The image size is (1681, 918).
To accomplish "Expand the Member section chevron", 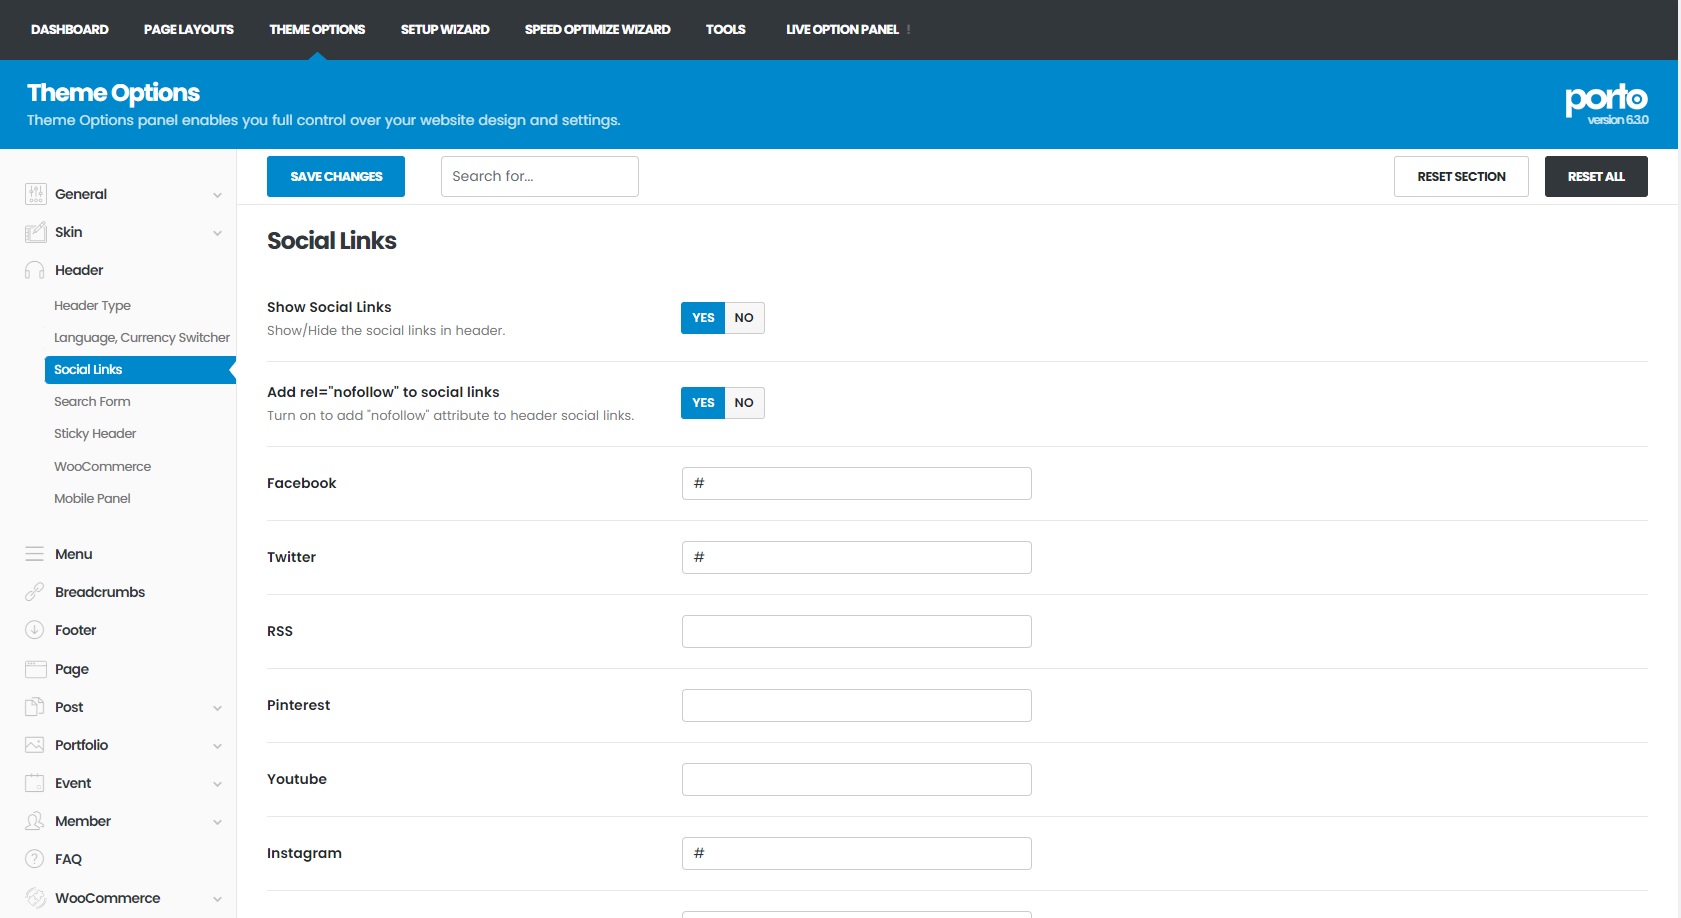I will (x=217, y=822).
